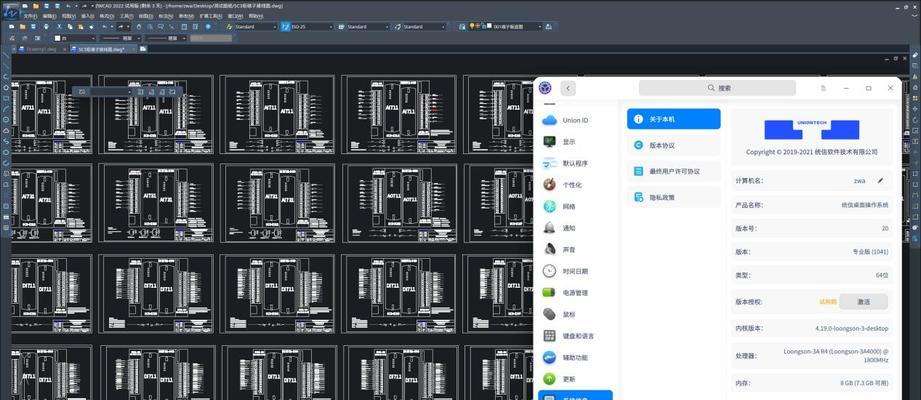Viewport: 921px width, 400px height.
Task: Open 辅助功能 accessibility settings
Action: [576, 357]
